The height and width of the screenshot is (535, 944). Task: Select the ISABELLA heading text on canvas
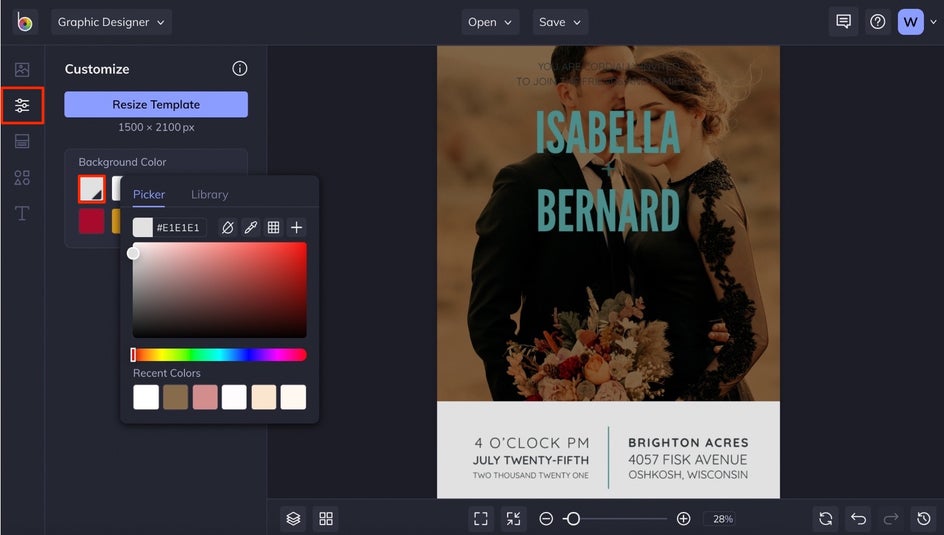click(608, 132)
